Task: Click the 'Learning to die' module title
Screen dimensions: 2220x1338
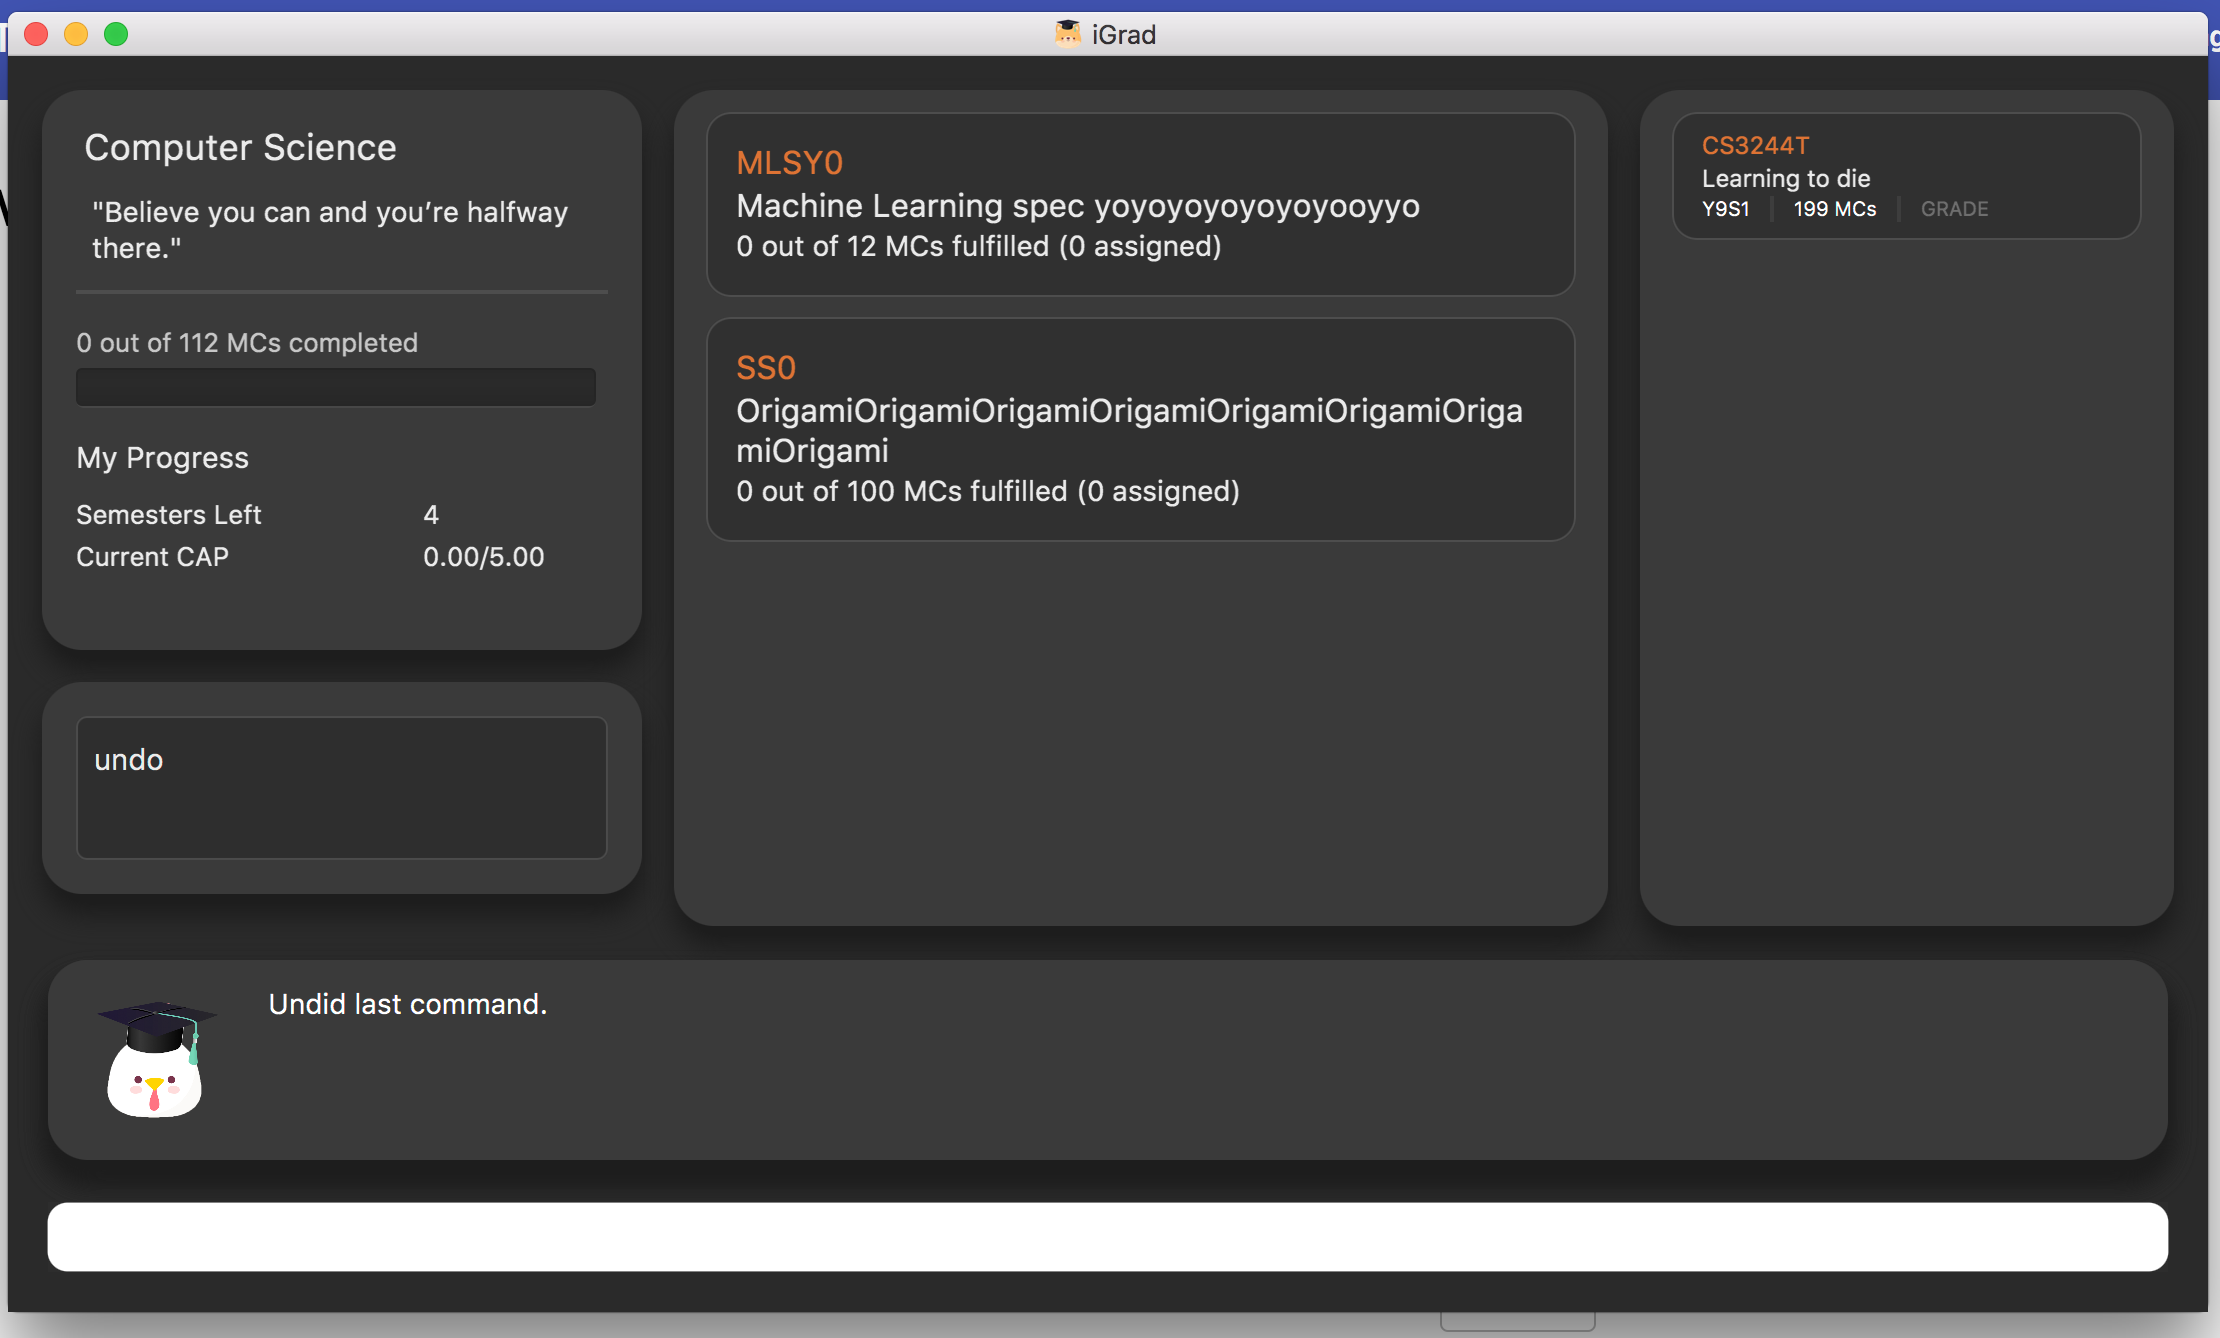Action: tap(1786, 179)
